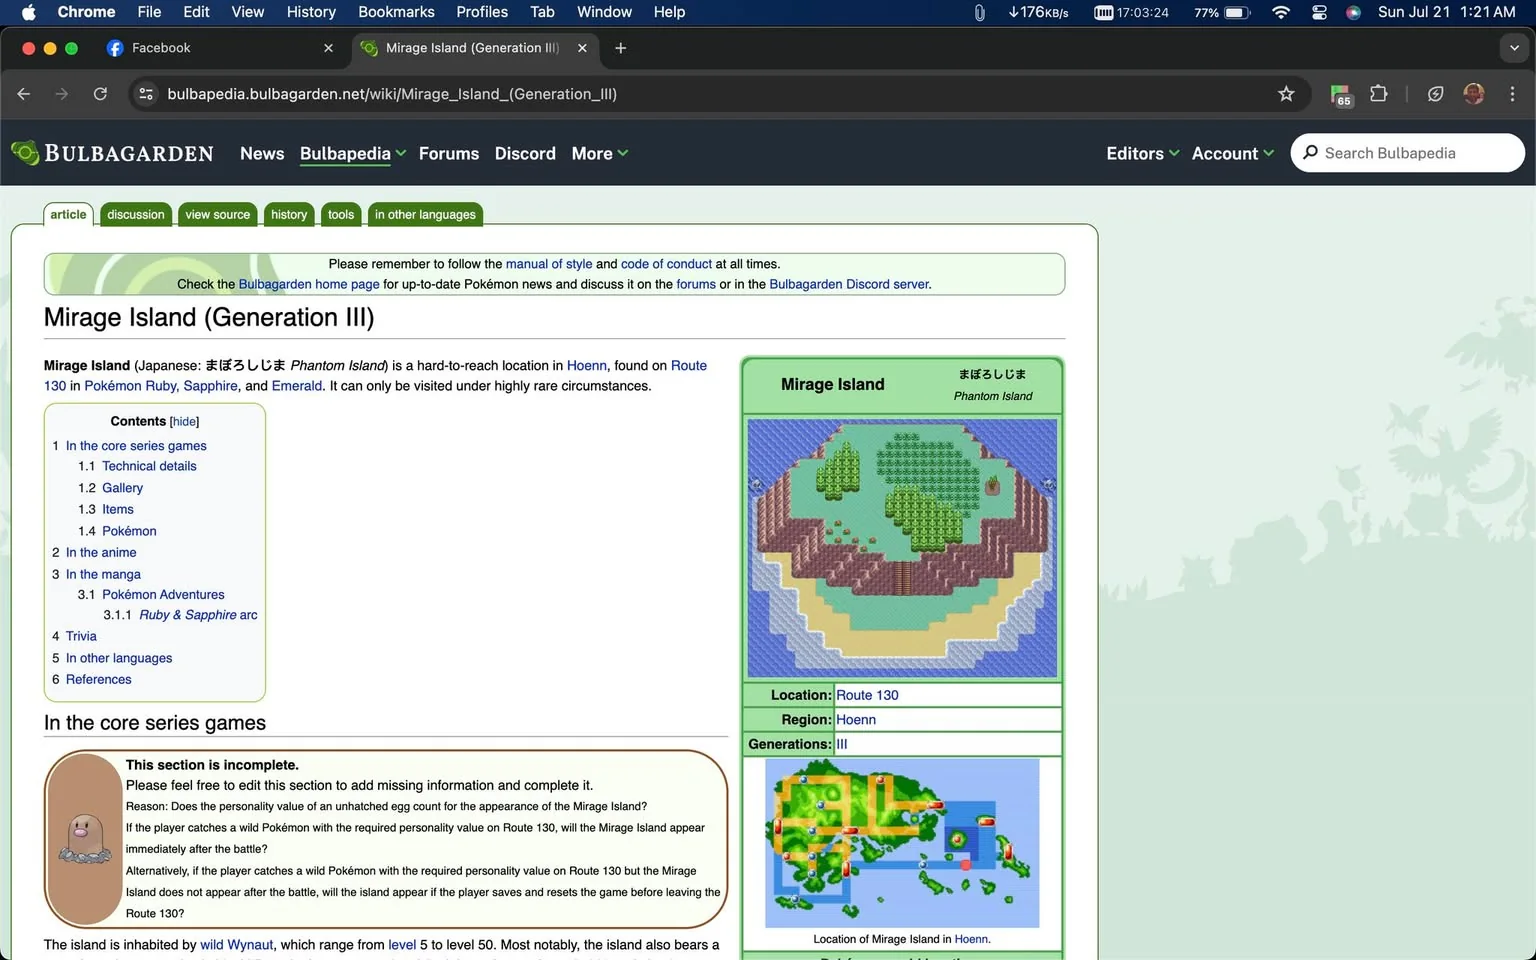Click the address bar URL
The width and height of the screenshot is (1536, 960).
[x=392, y=94]
